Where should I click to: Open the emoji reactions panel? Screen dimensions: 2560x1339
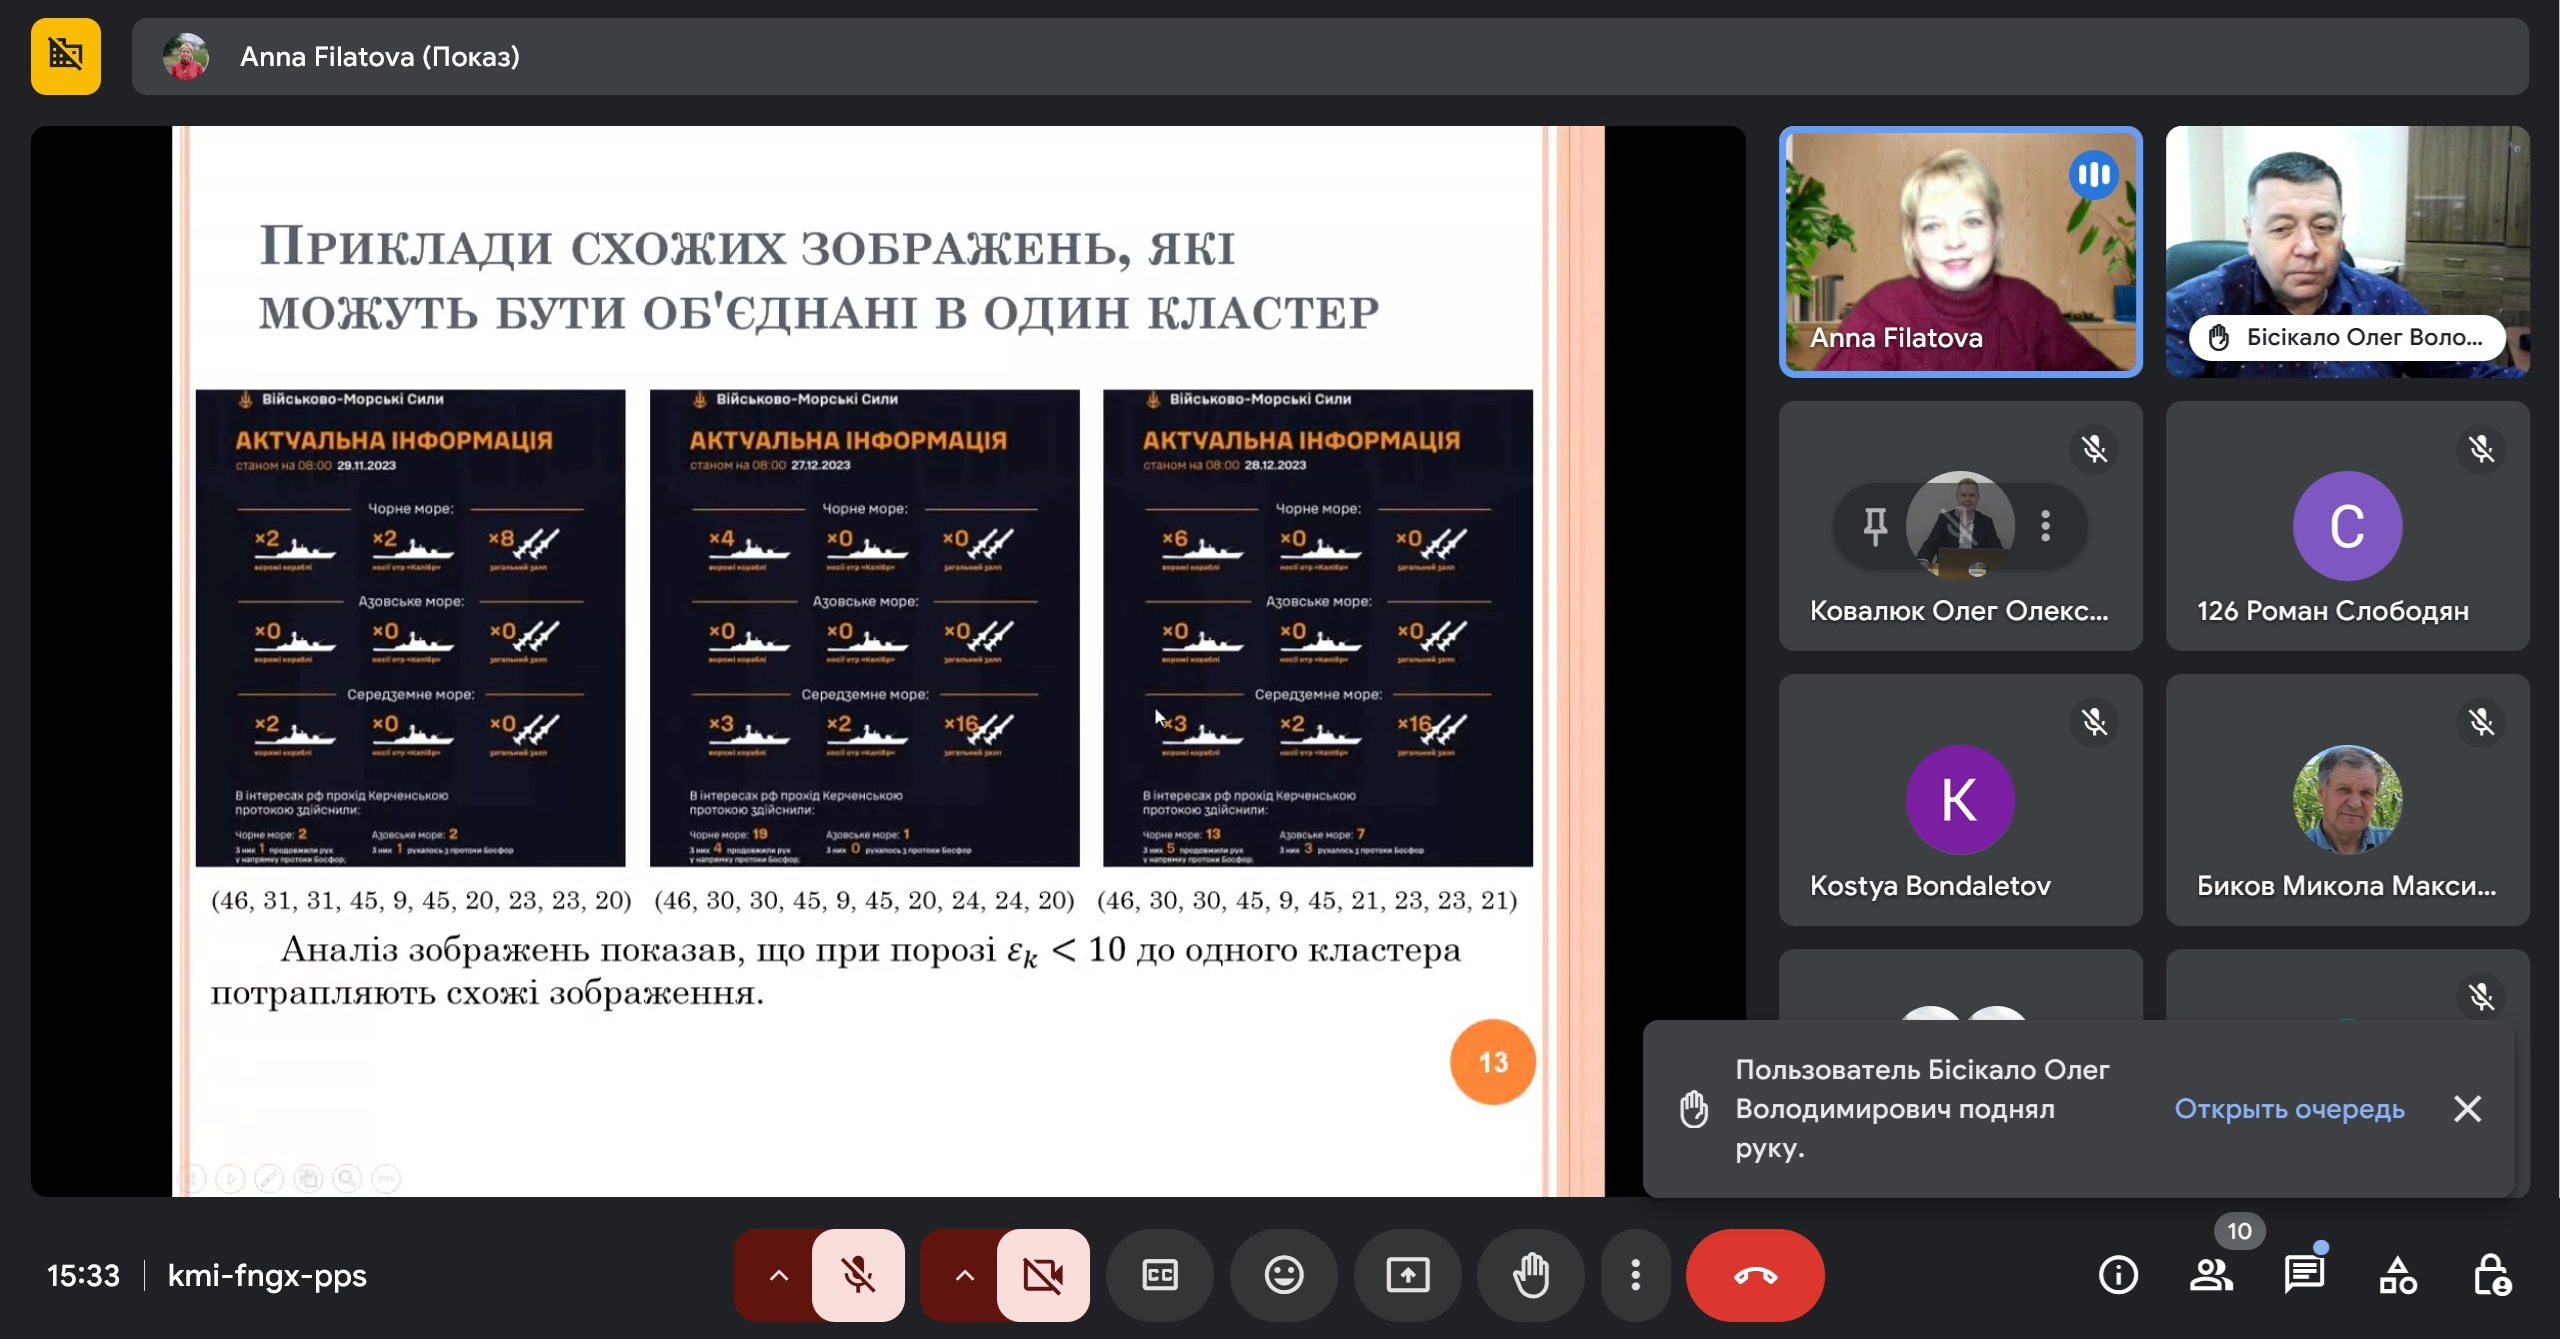coord(1284,1275)
